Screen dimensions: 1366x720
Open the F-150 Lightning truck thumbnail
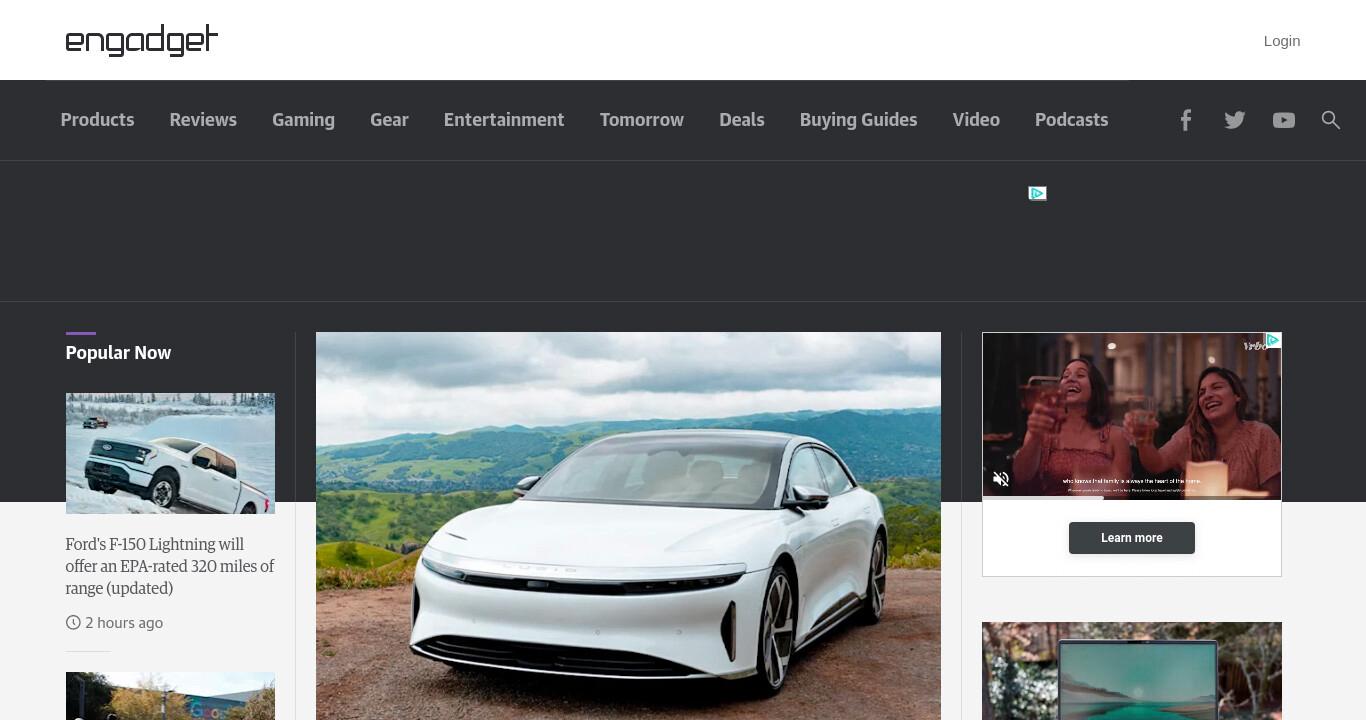tap(170, 453)
